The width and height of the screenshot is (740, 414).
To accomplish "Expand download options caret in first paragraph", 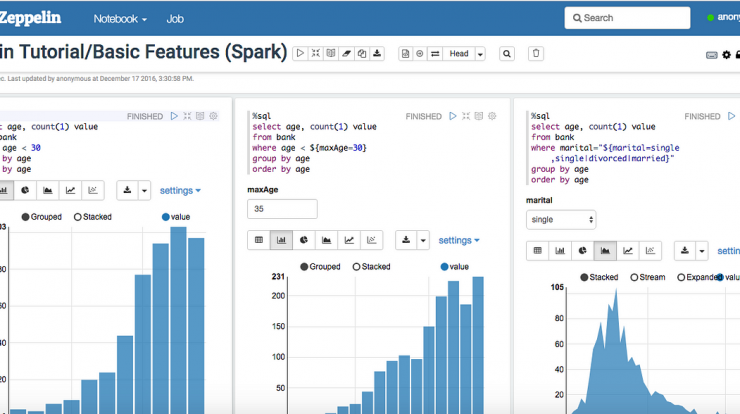I will [x=144, y=191].
